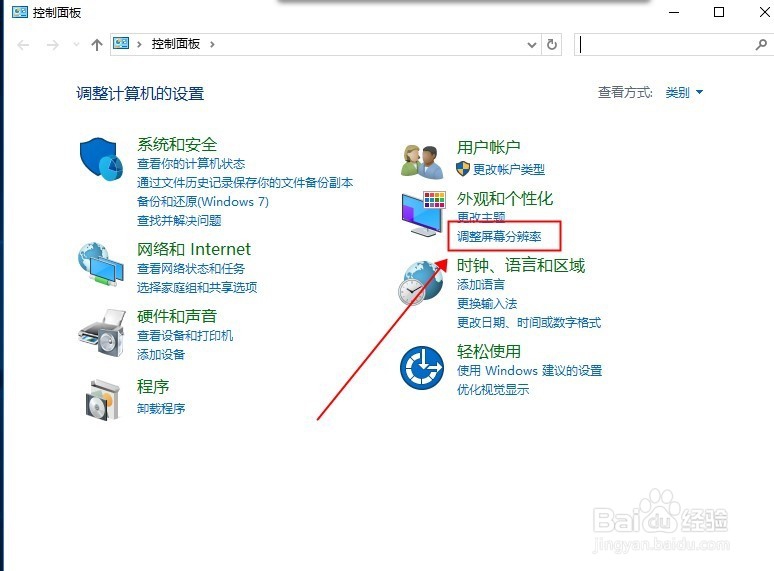
Task: Open the 程序 category
Action: [153, 386]
